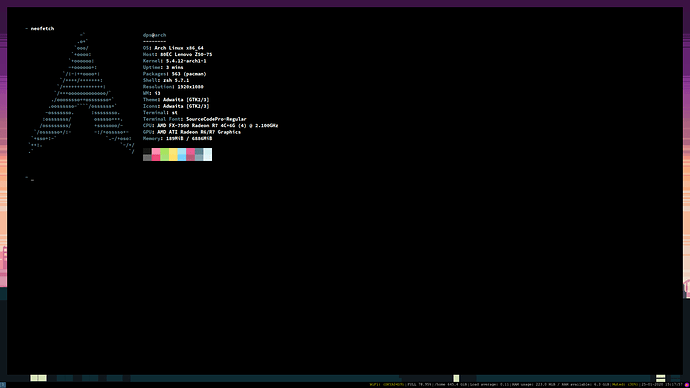This screenshot has width=690, height=388.
Task: Click workspace 1 indicator in status bar
Action: pos(3,385)
